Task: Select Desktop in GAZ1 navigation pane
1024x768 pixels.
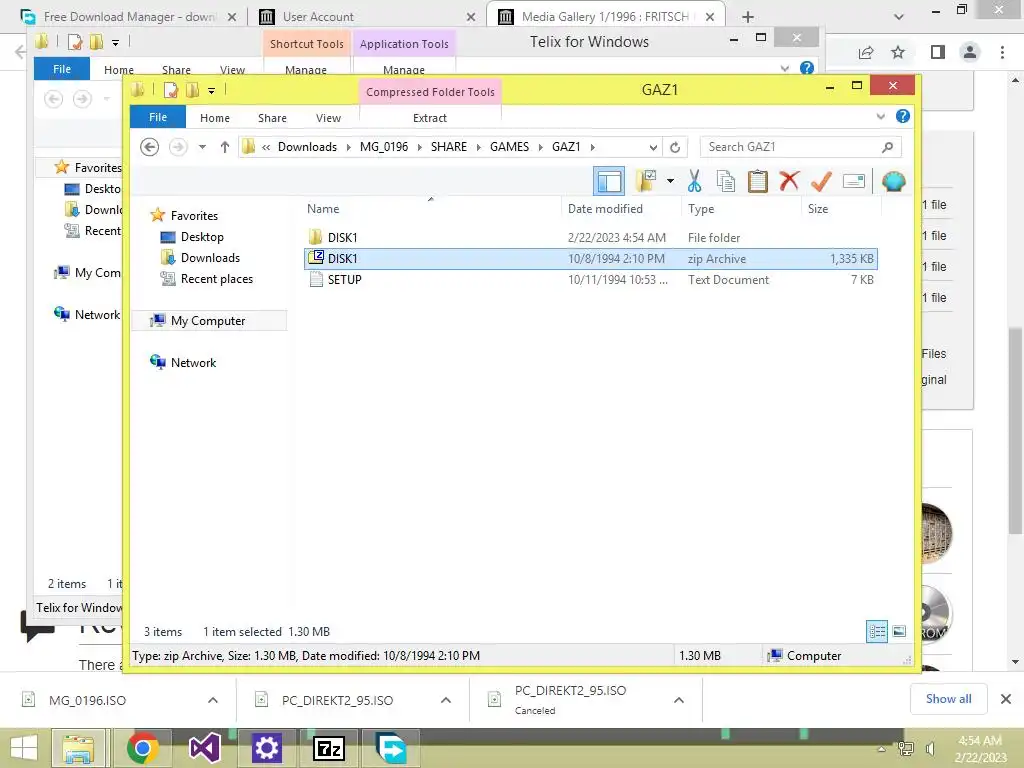Action: tap(202, 236)
